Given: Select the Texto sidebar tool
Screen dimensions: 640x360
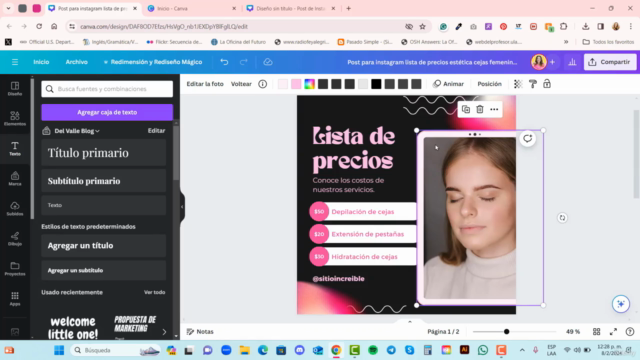Looking at the screenshot, I should click(15, 149).
